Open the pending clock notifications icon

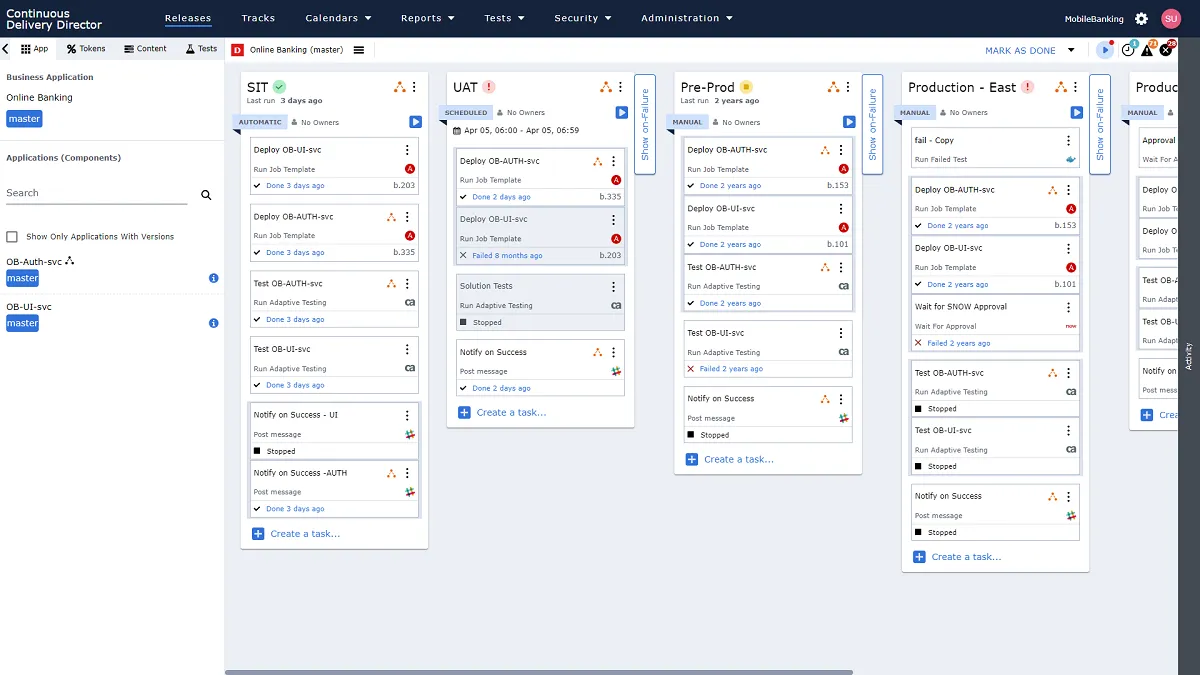1129,49
